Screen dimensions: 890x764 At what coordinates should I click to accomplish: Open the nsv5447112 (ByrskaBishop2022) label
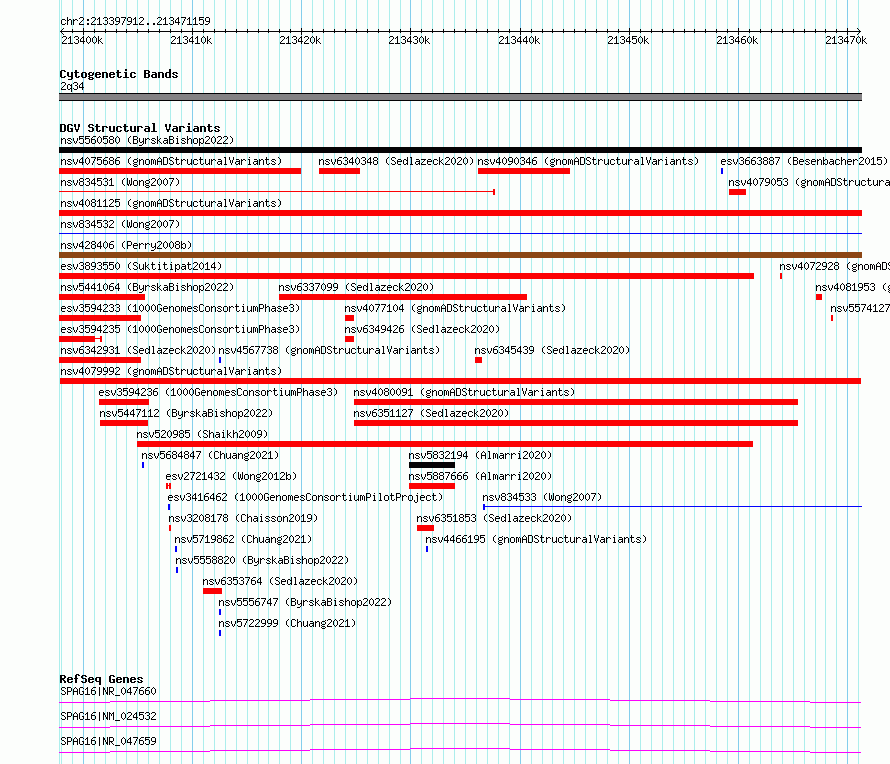[x=186, y=413]
